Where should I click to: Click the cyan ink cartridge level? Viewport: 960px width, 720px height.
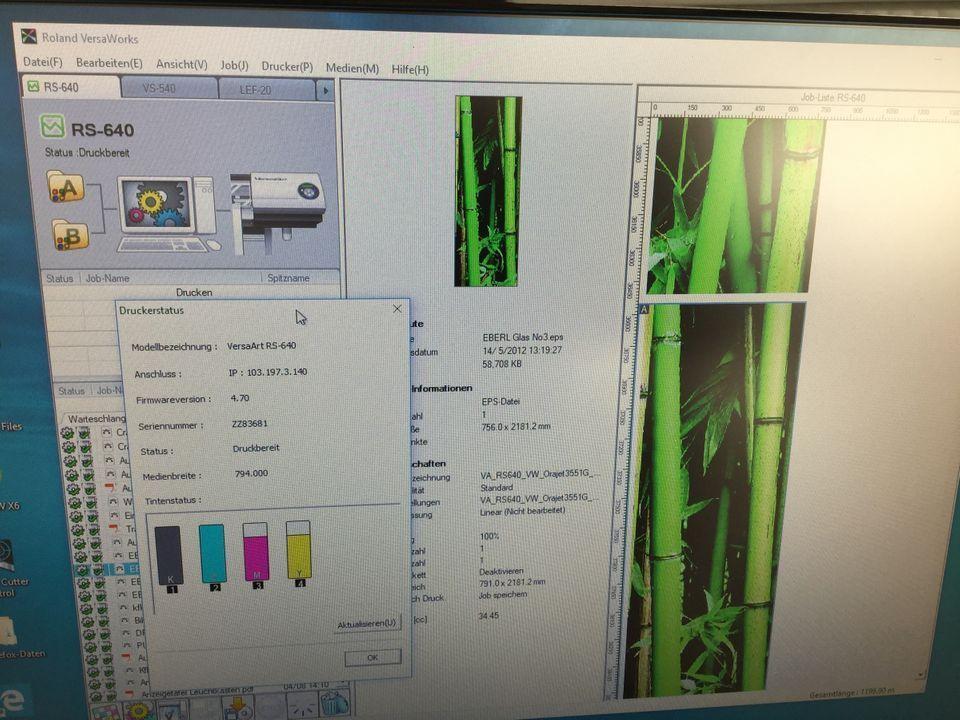[x=212, y=554]
